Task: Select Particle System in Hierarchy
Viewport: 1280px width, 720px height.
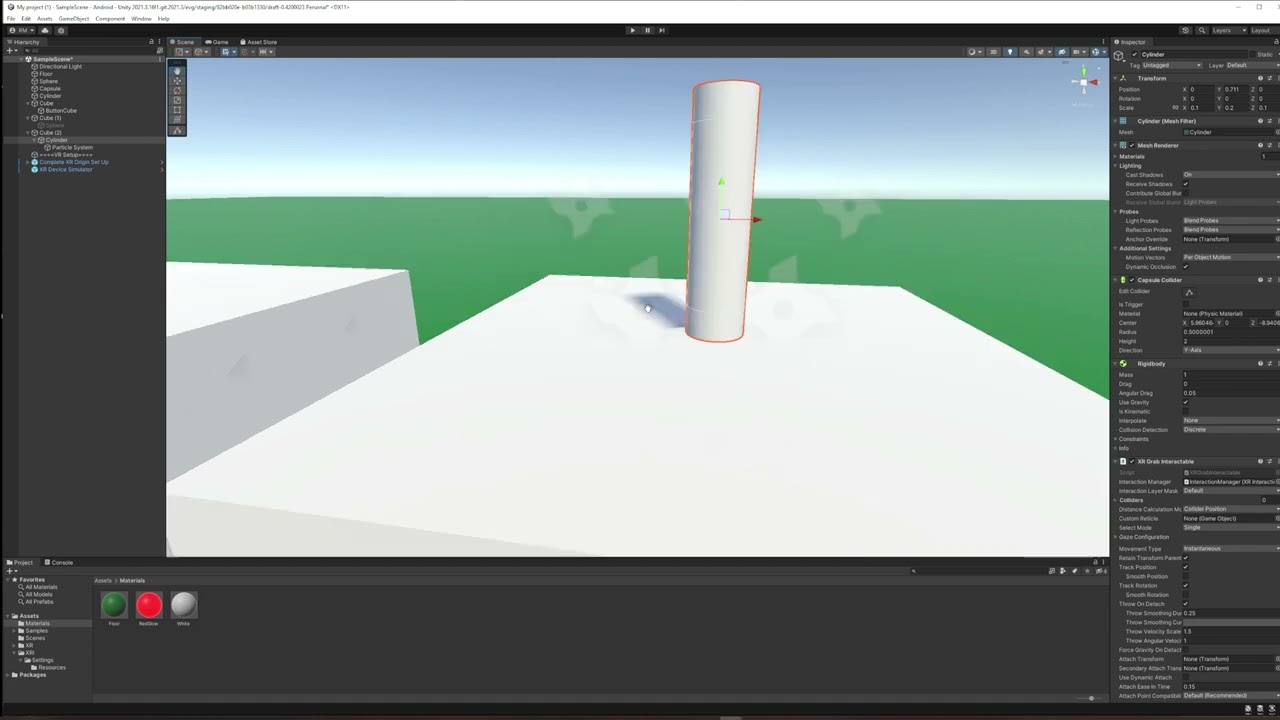Action: (71, 148)
